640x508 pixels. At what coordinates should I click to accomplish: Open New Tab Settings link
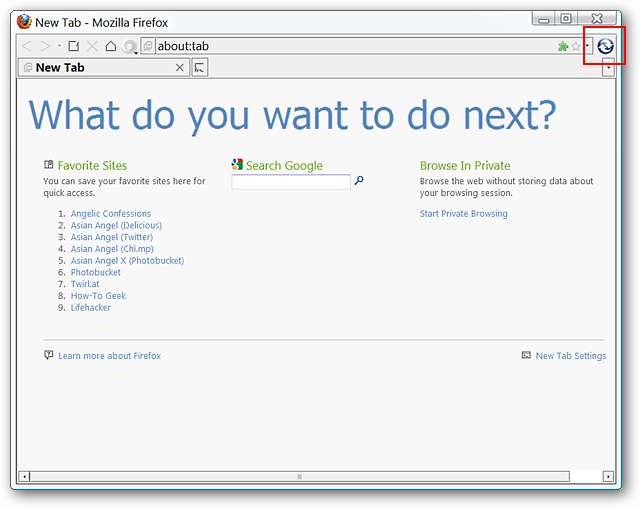point(571,356)
